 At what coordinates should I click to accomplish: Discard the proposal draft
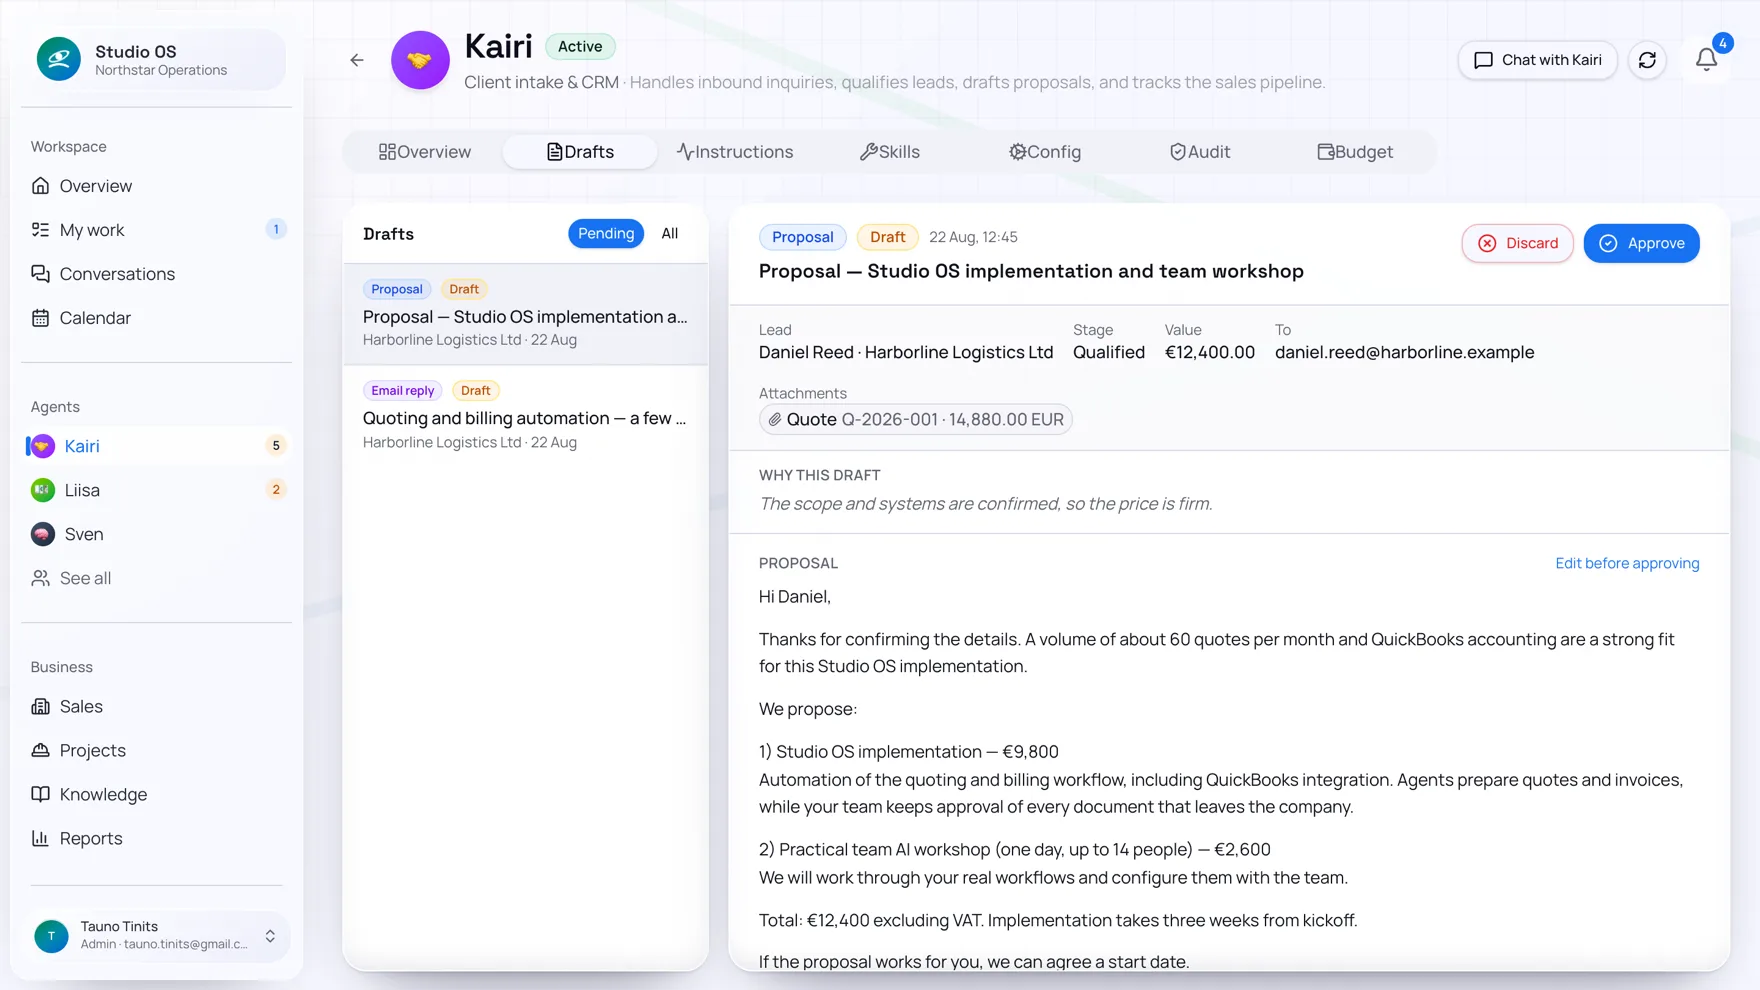(1517, 243)
